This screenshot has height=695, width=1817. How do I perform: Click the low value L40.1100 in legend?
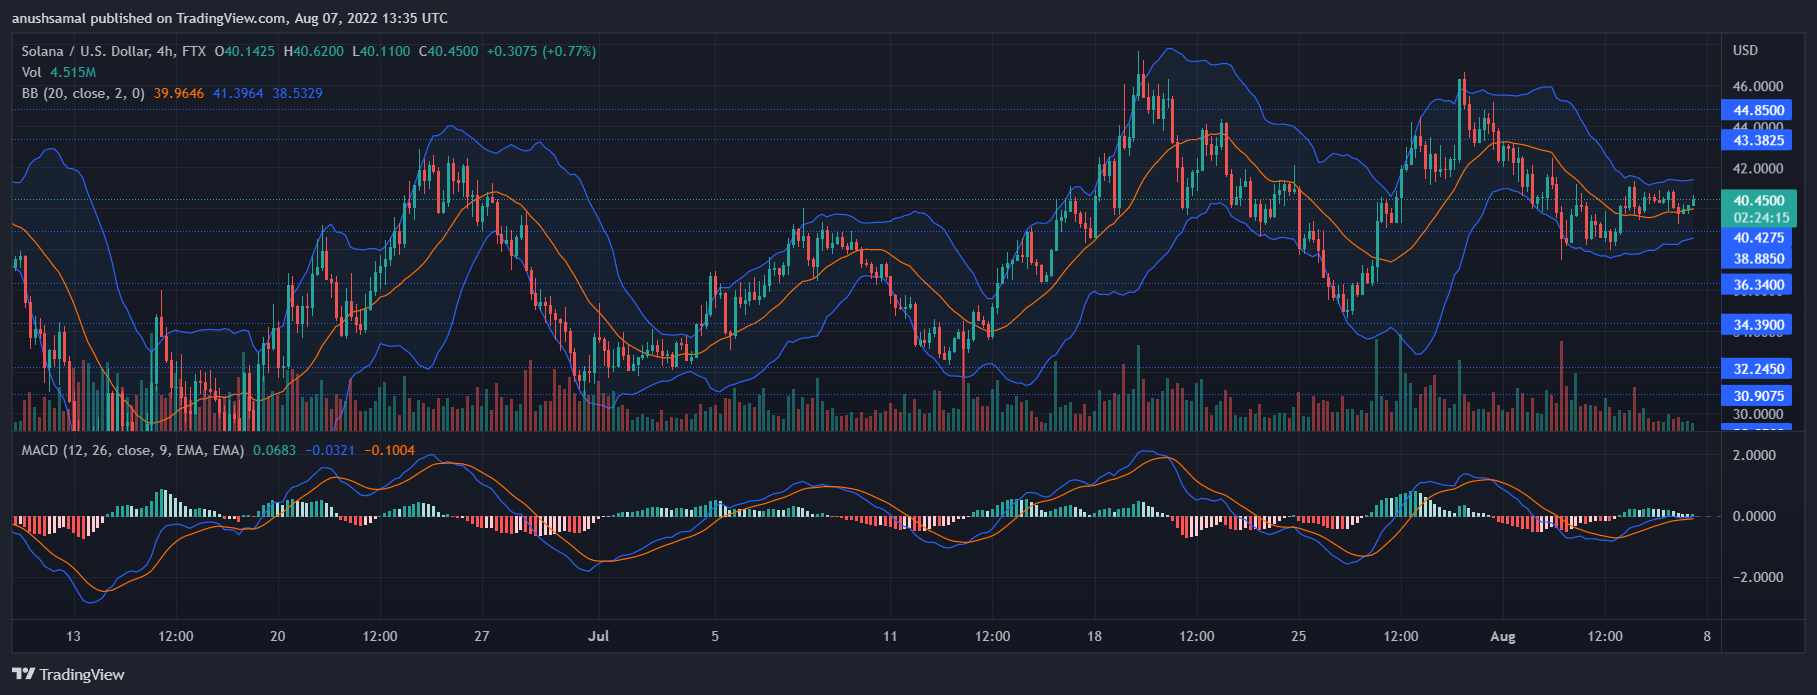tap(382, 51)
